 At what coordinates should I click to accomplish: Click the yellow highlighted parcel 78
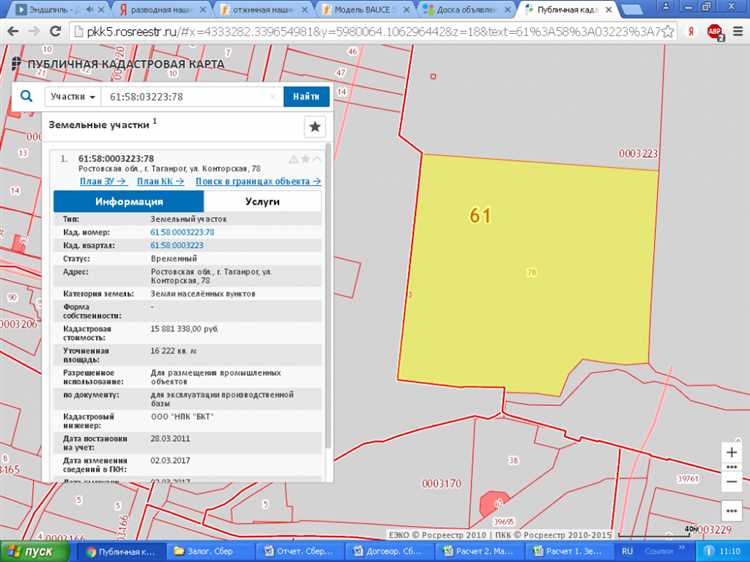pyautogui.click(x=531, y=273)
